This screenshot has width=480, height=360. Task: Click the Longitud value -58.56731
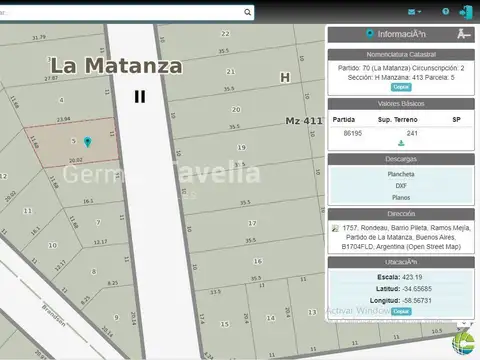tap(417, 300)
